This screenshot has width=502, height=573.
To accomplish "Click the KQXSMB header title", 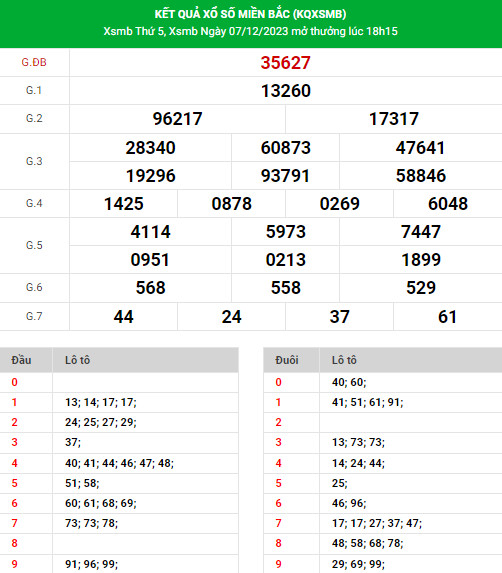I will [251, 14].
